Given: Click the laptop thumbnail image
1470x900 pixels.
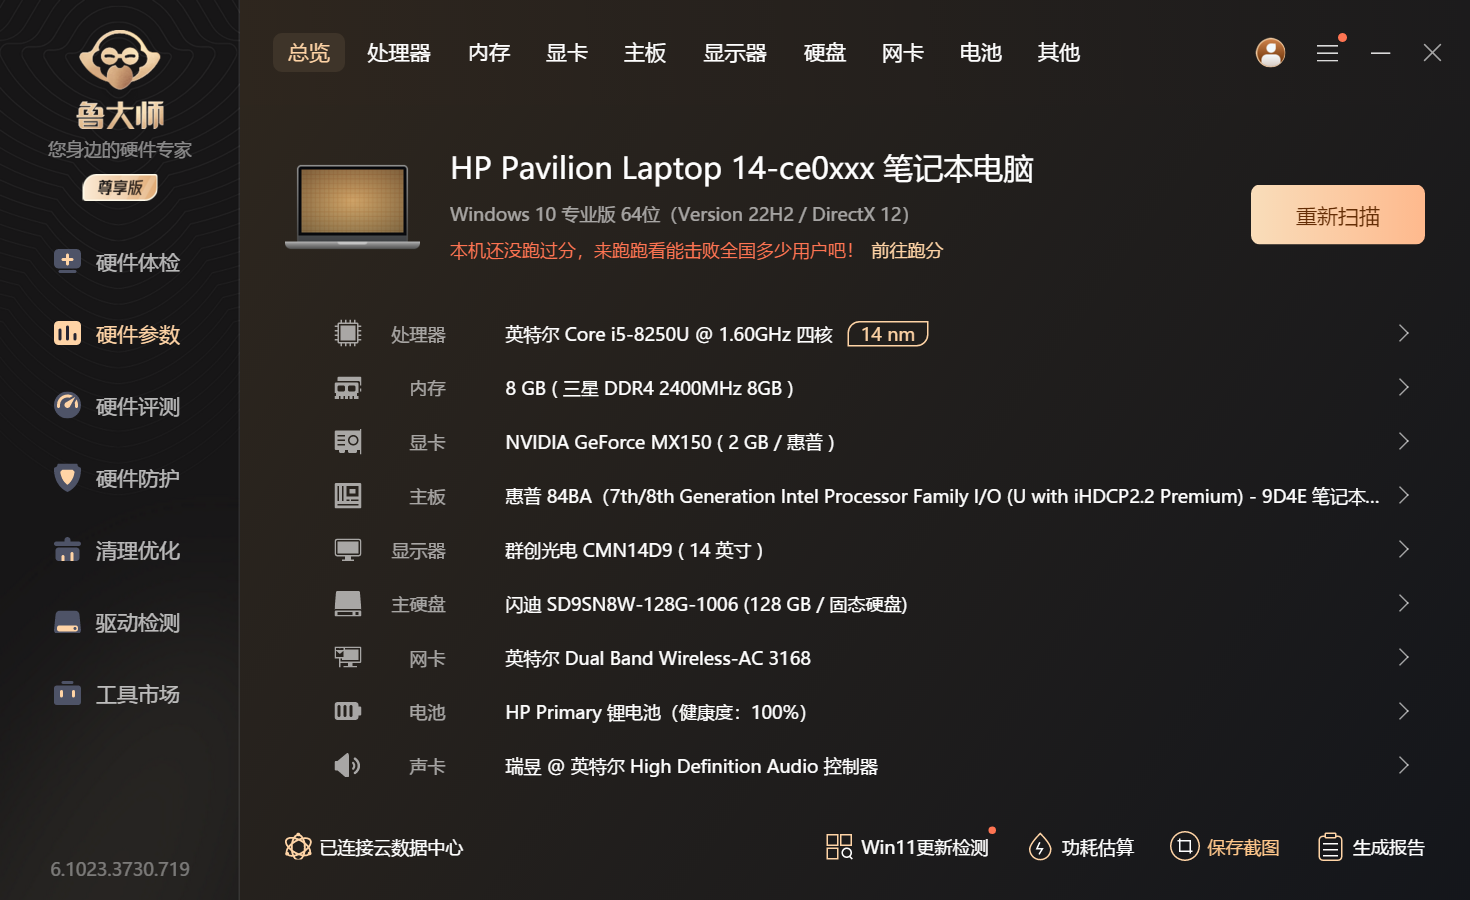Looking at the screenshot, I should 353,207.
